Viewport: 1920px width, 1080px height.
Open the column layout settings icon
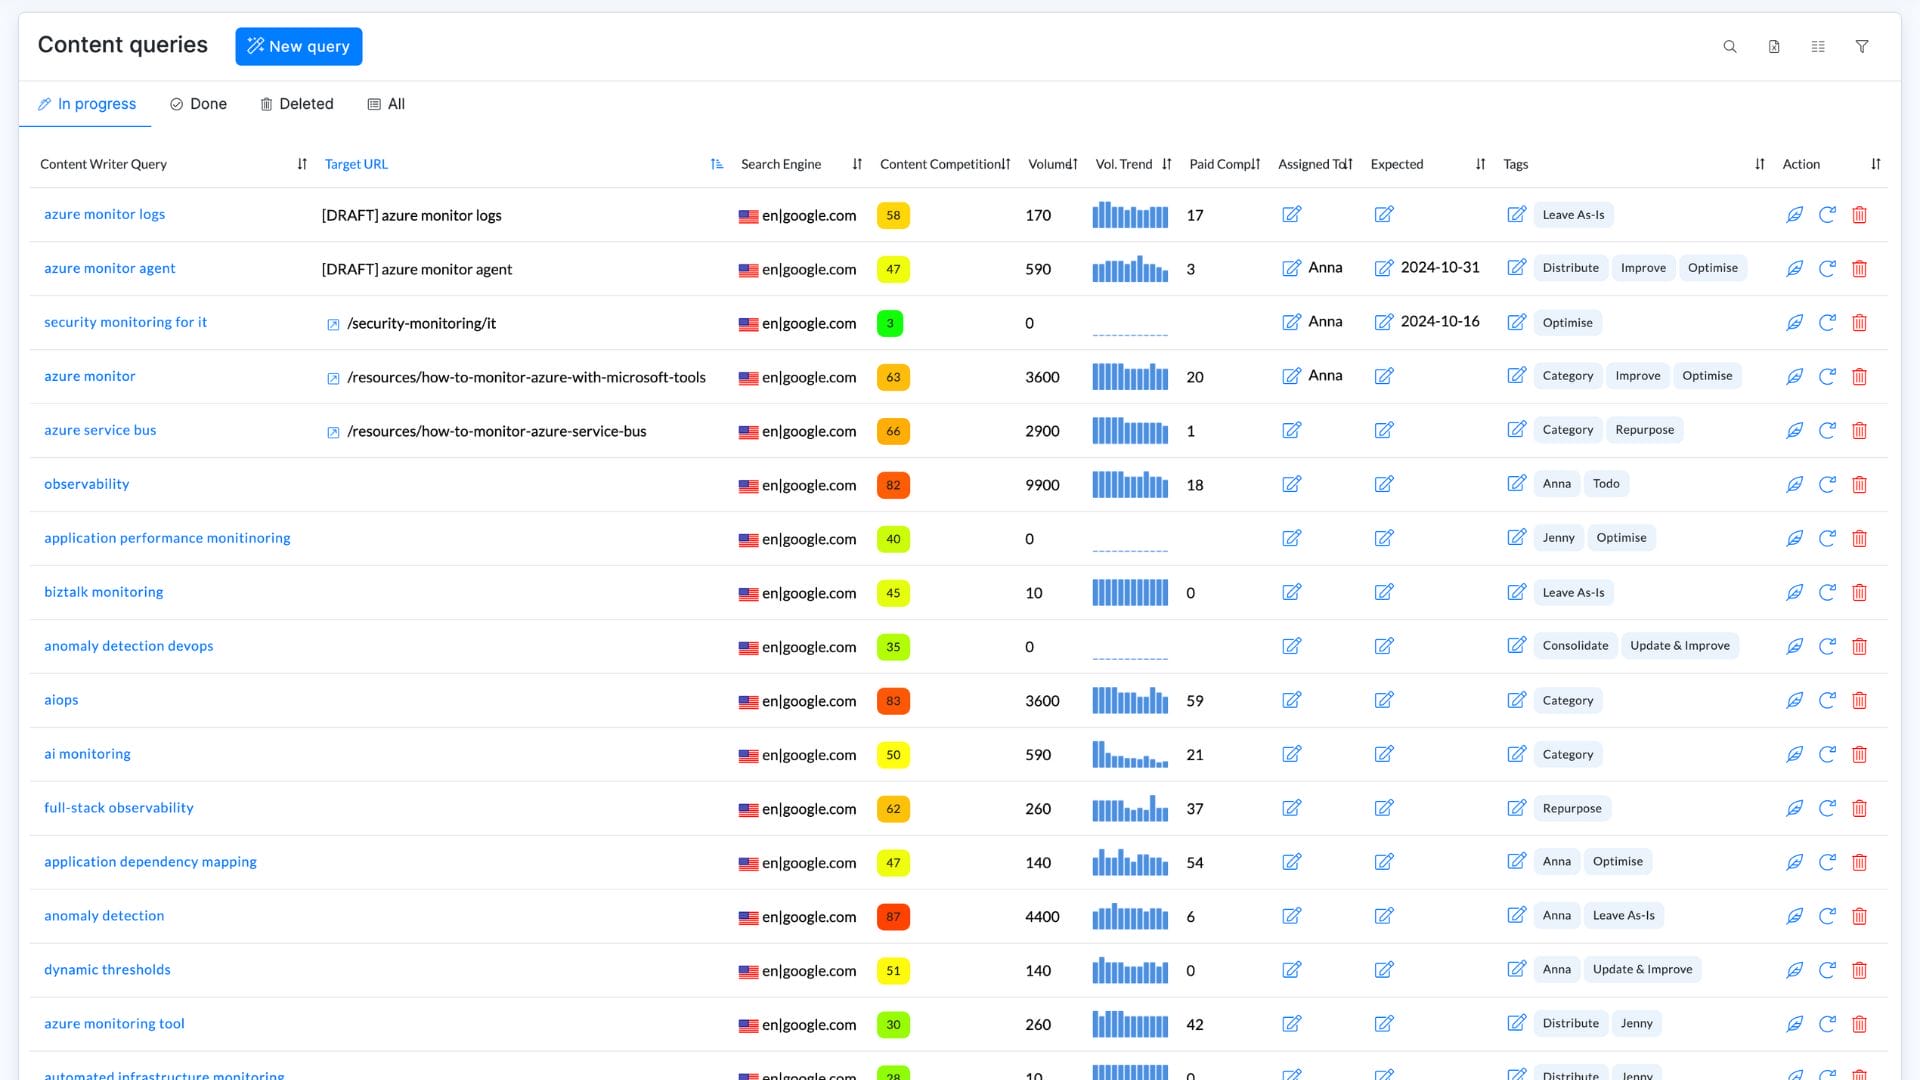1818,47
